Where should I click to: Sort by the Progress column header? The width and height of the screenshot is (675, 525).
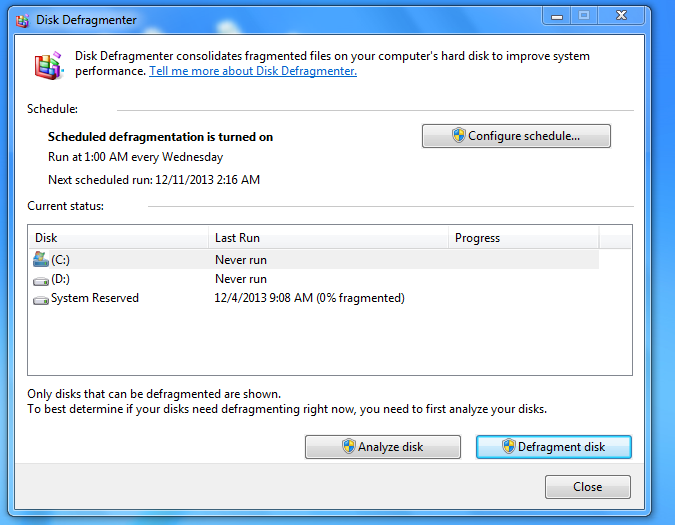pyautogui.click(x=524, y=238)
